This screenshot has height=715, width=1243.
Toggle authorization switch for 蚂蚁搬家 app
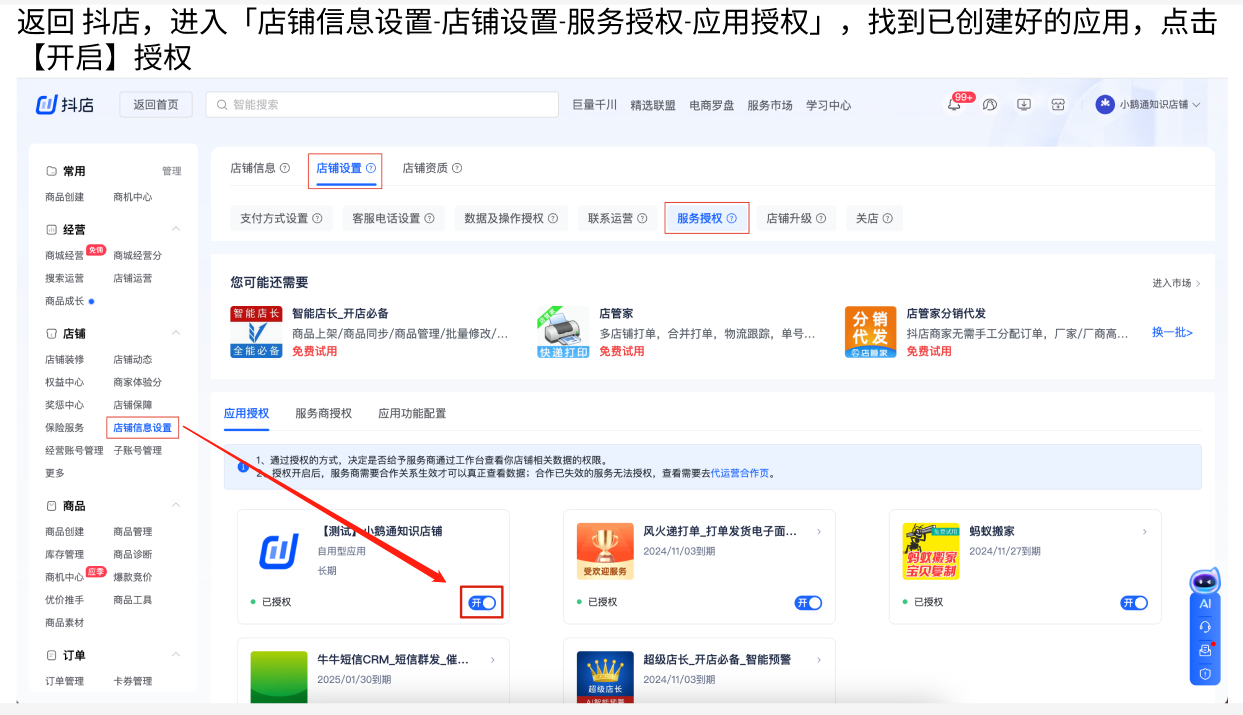click(x=1134, y=602)
